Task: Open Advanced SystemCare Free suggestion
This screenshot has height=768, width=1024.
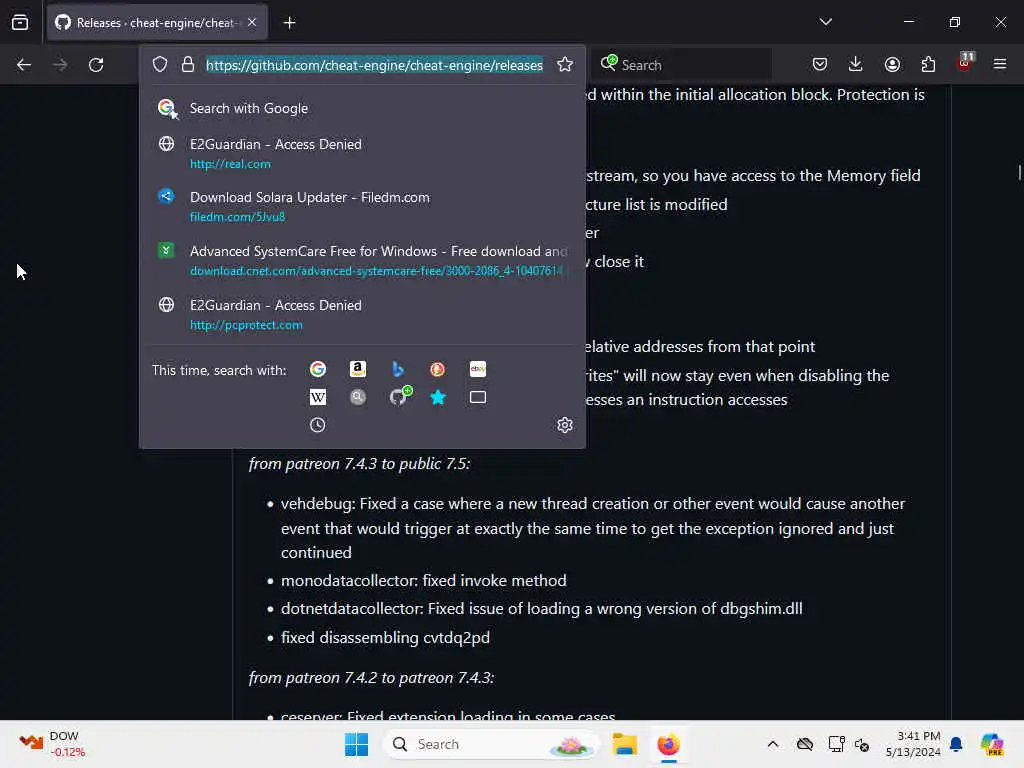Action: (x=362, y=261)
